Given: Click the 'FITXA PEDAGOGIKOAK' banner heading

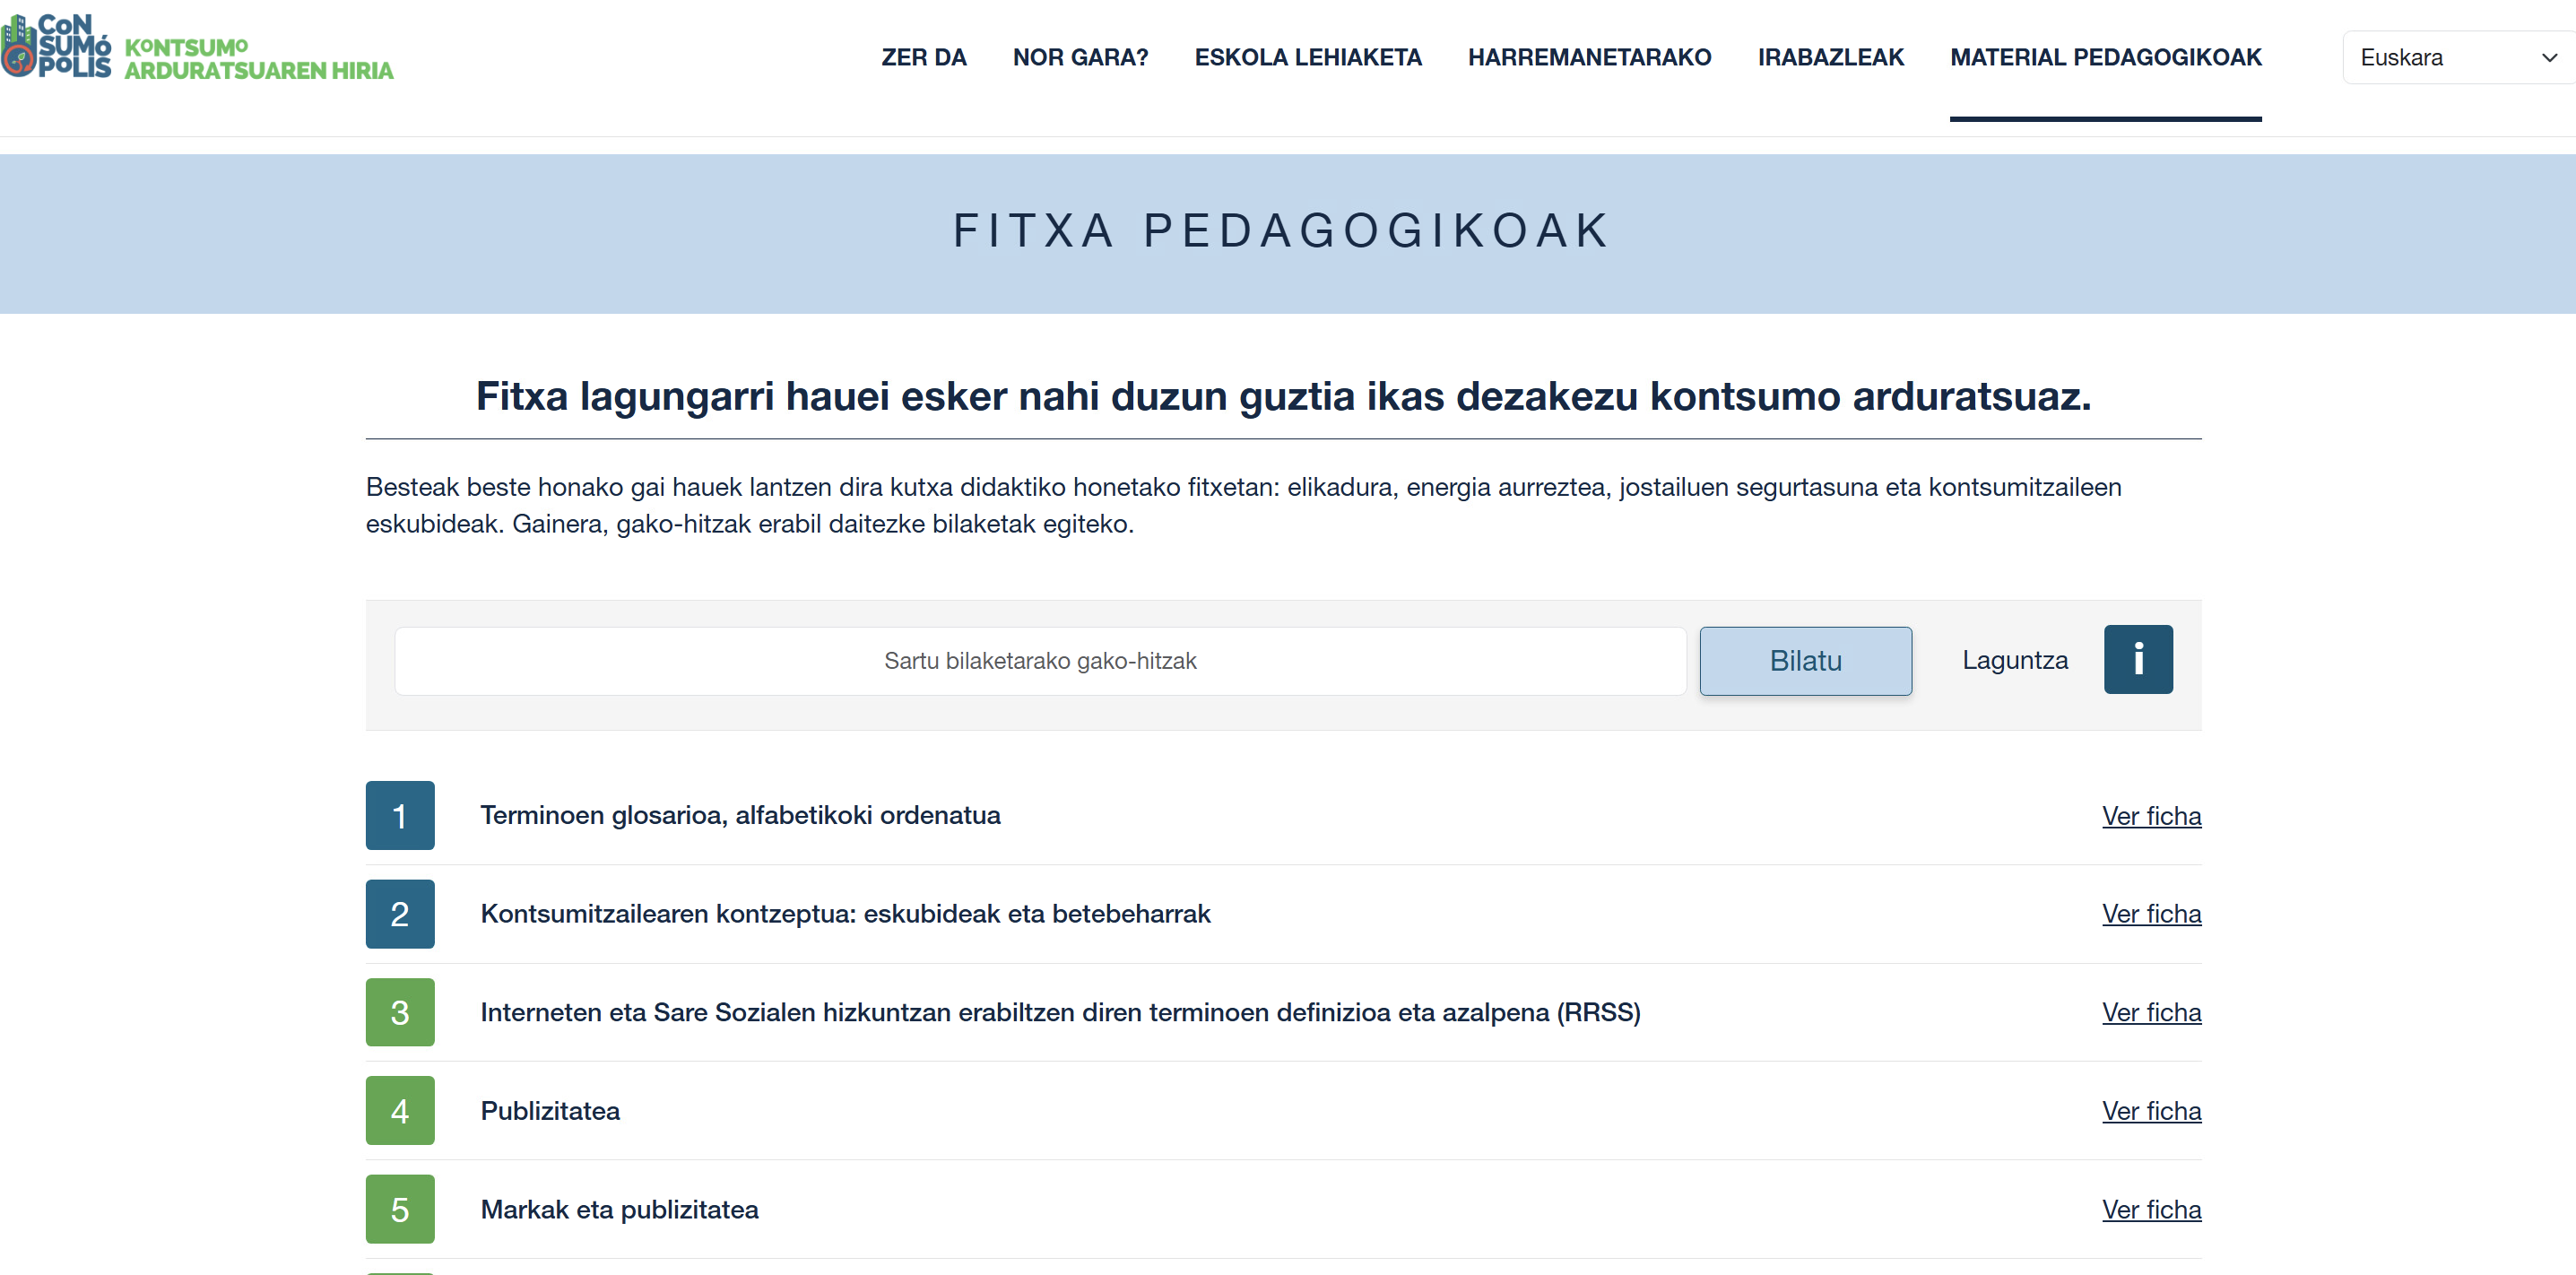Looking at the screenshot, I should (1282, 231).
